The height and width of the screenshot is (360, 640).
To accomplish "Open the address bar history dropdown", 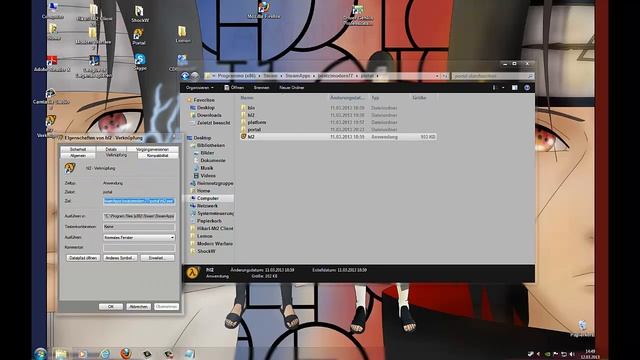I will click(437, 76).
